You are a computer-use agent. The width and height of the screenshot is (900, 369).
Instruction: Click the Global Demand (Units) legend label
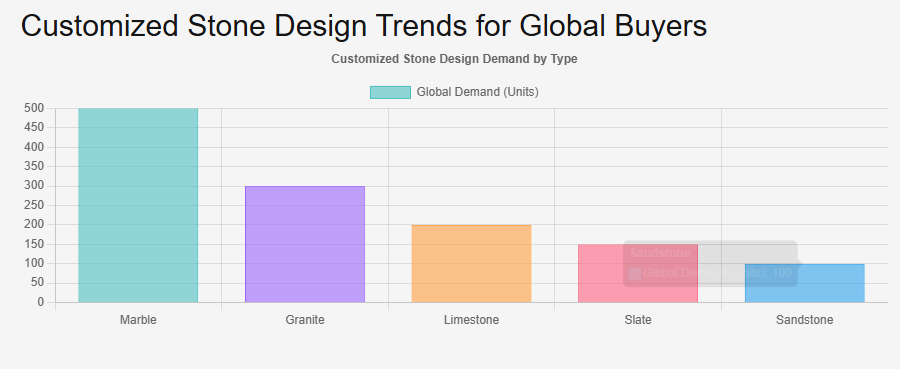tap(478, 92)
